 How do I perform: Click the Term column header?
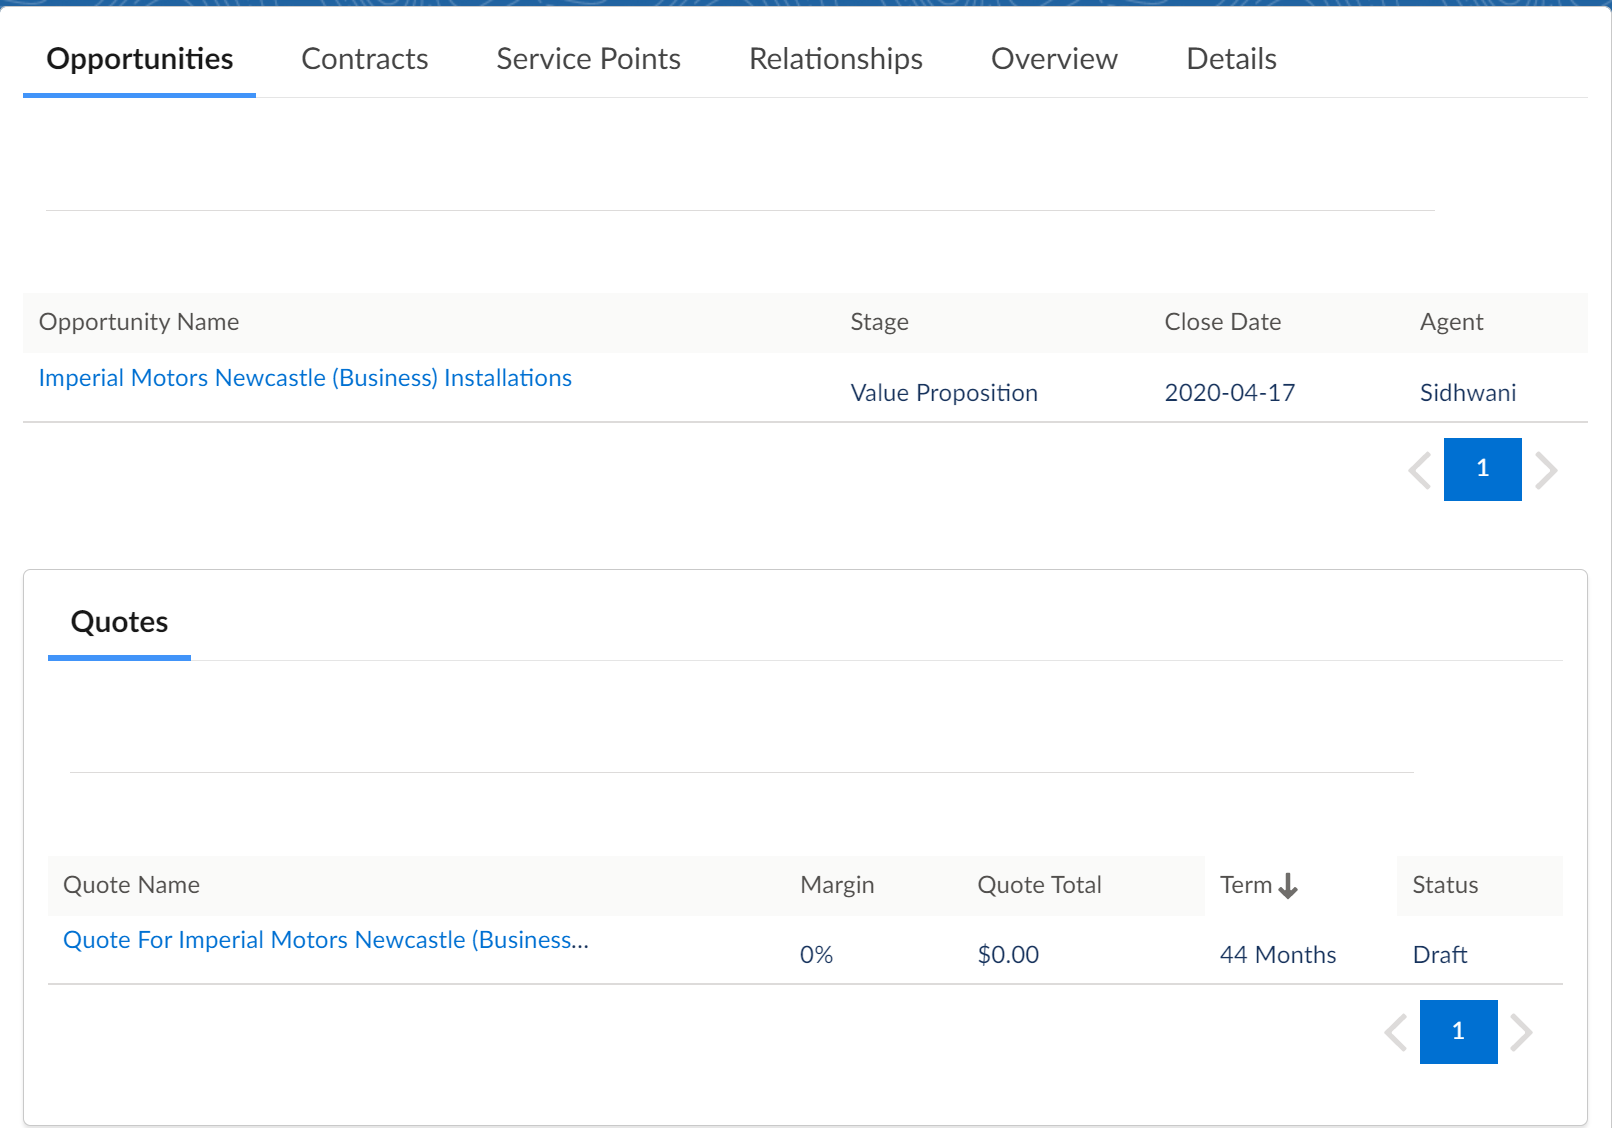point(1246,885)
